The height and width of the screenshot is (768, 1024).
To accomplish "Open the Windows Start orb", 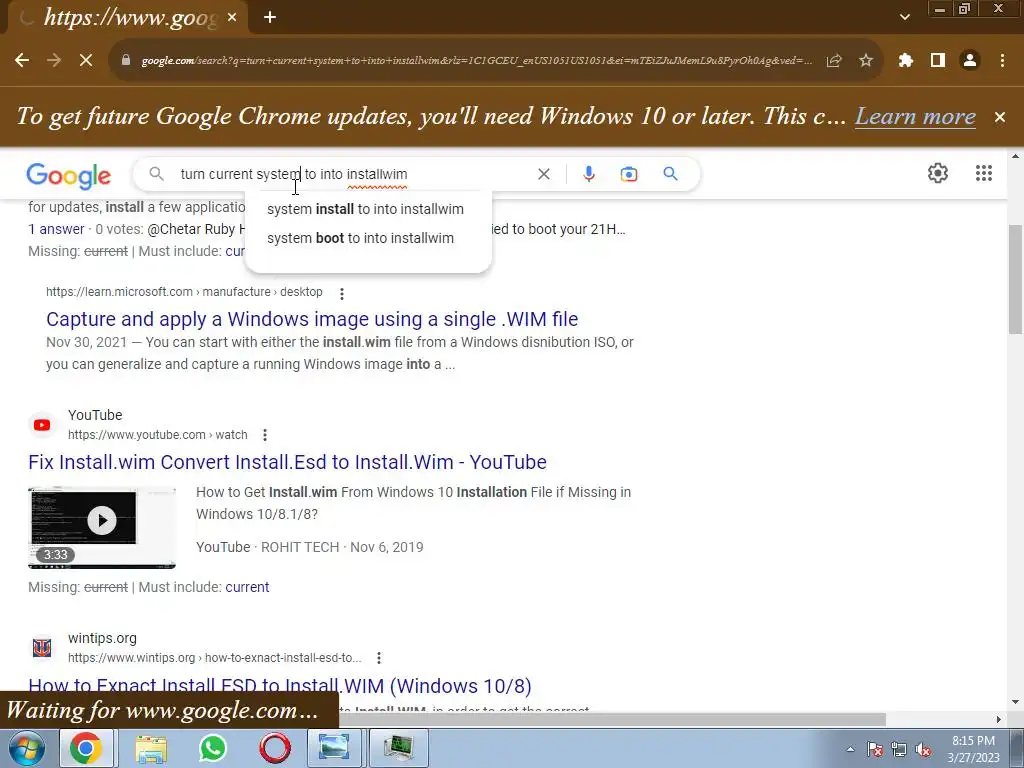I will [26, 748].
